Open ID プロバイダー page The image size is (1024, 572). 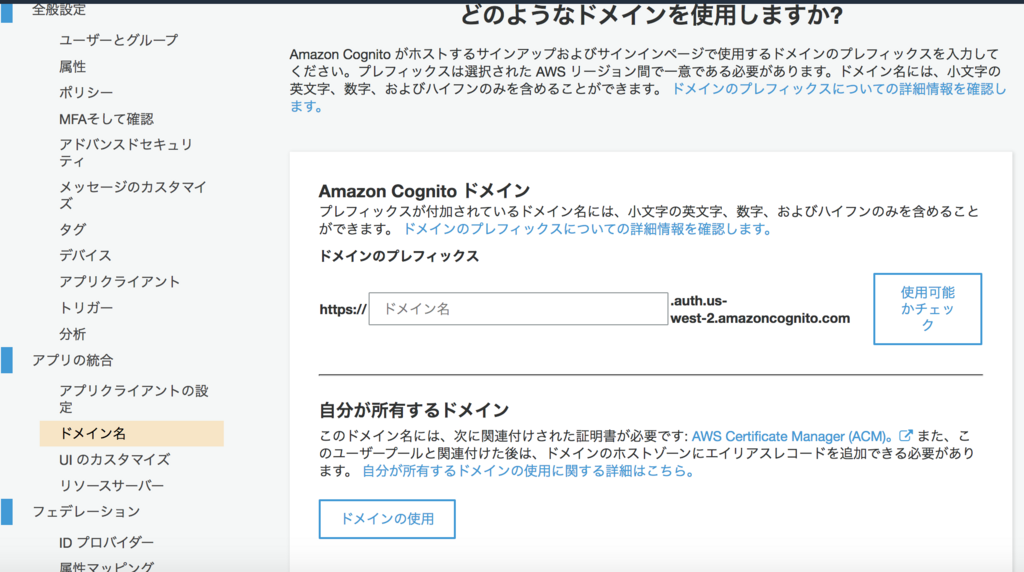click(x=106, y=543)
